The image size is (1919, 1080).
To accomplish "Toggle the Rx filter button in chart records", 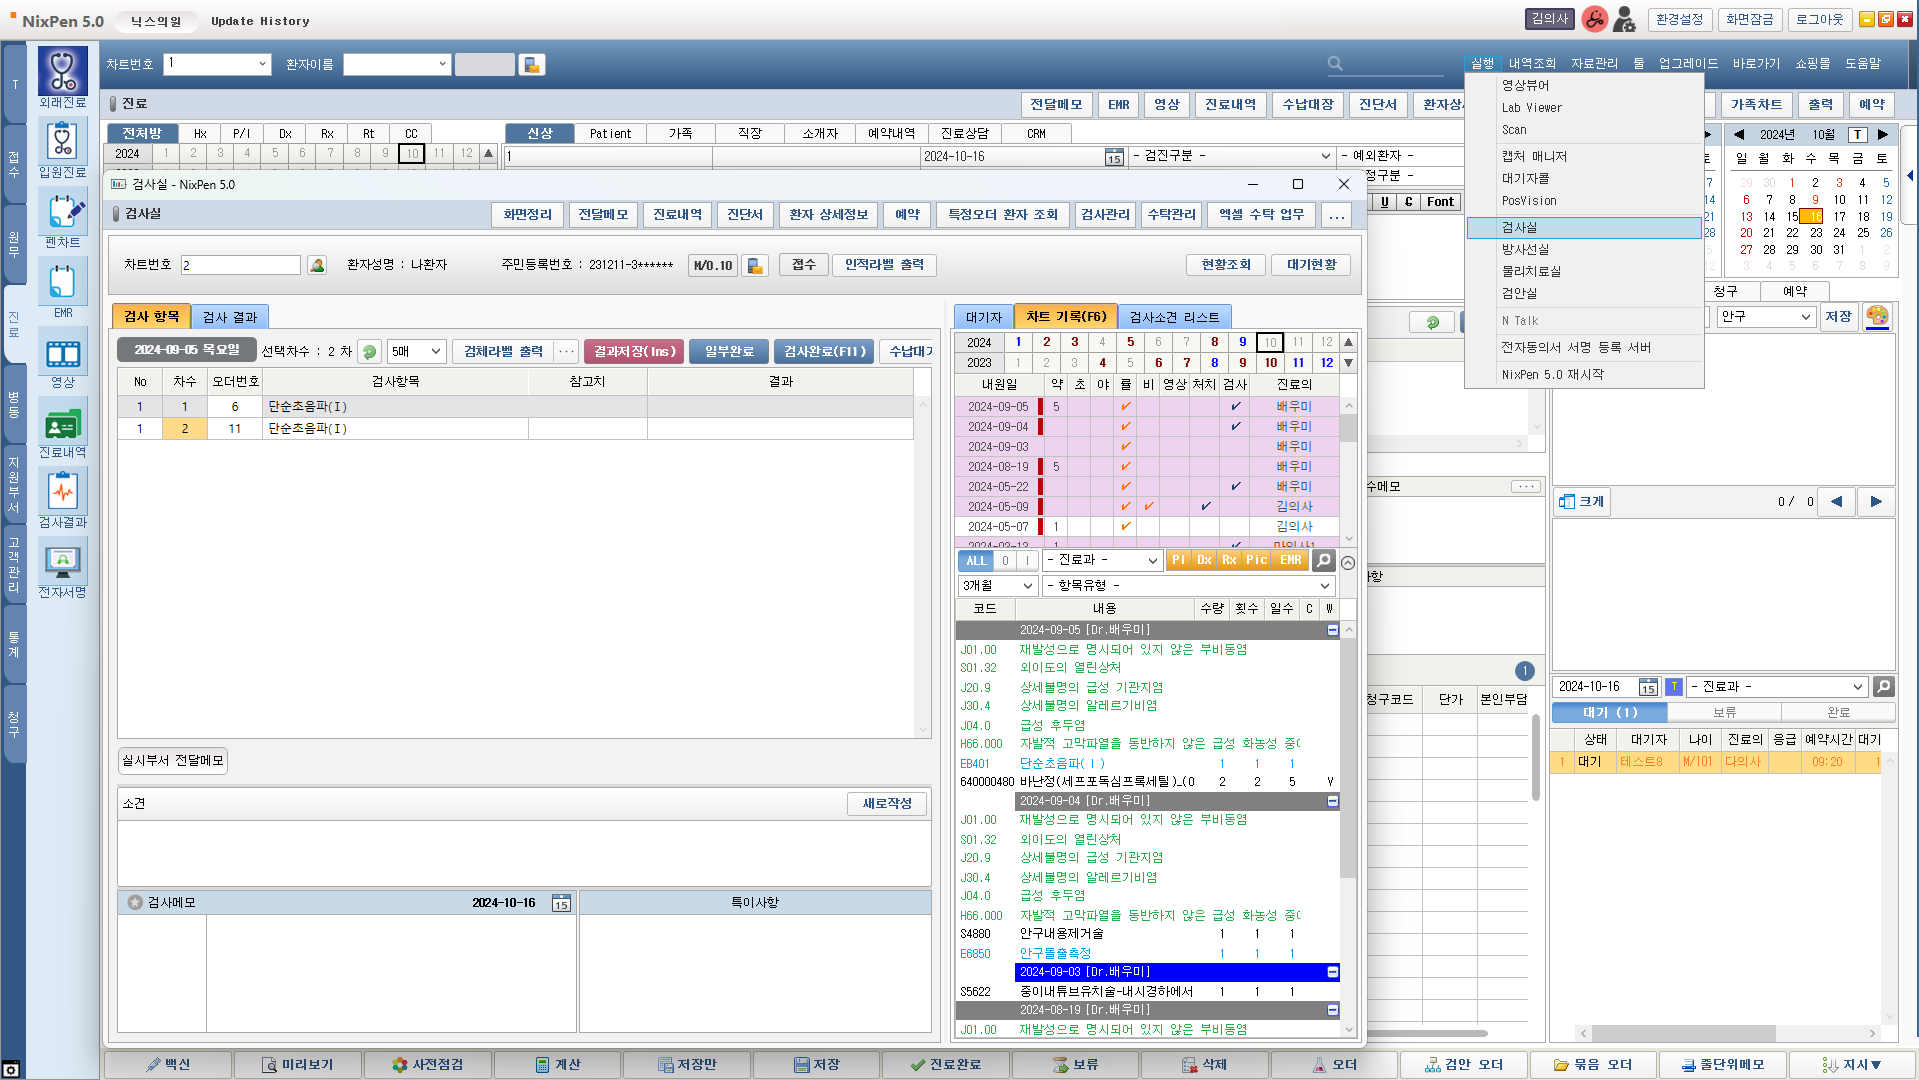I will point(1229,561).
